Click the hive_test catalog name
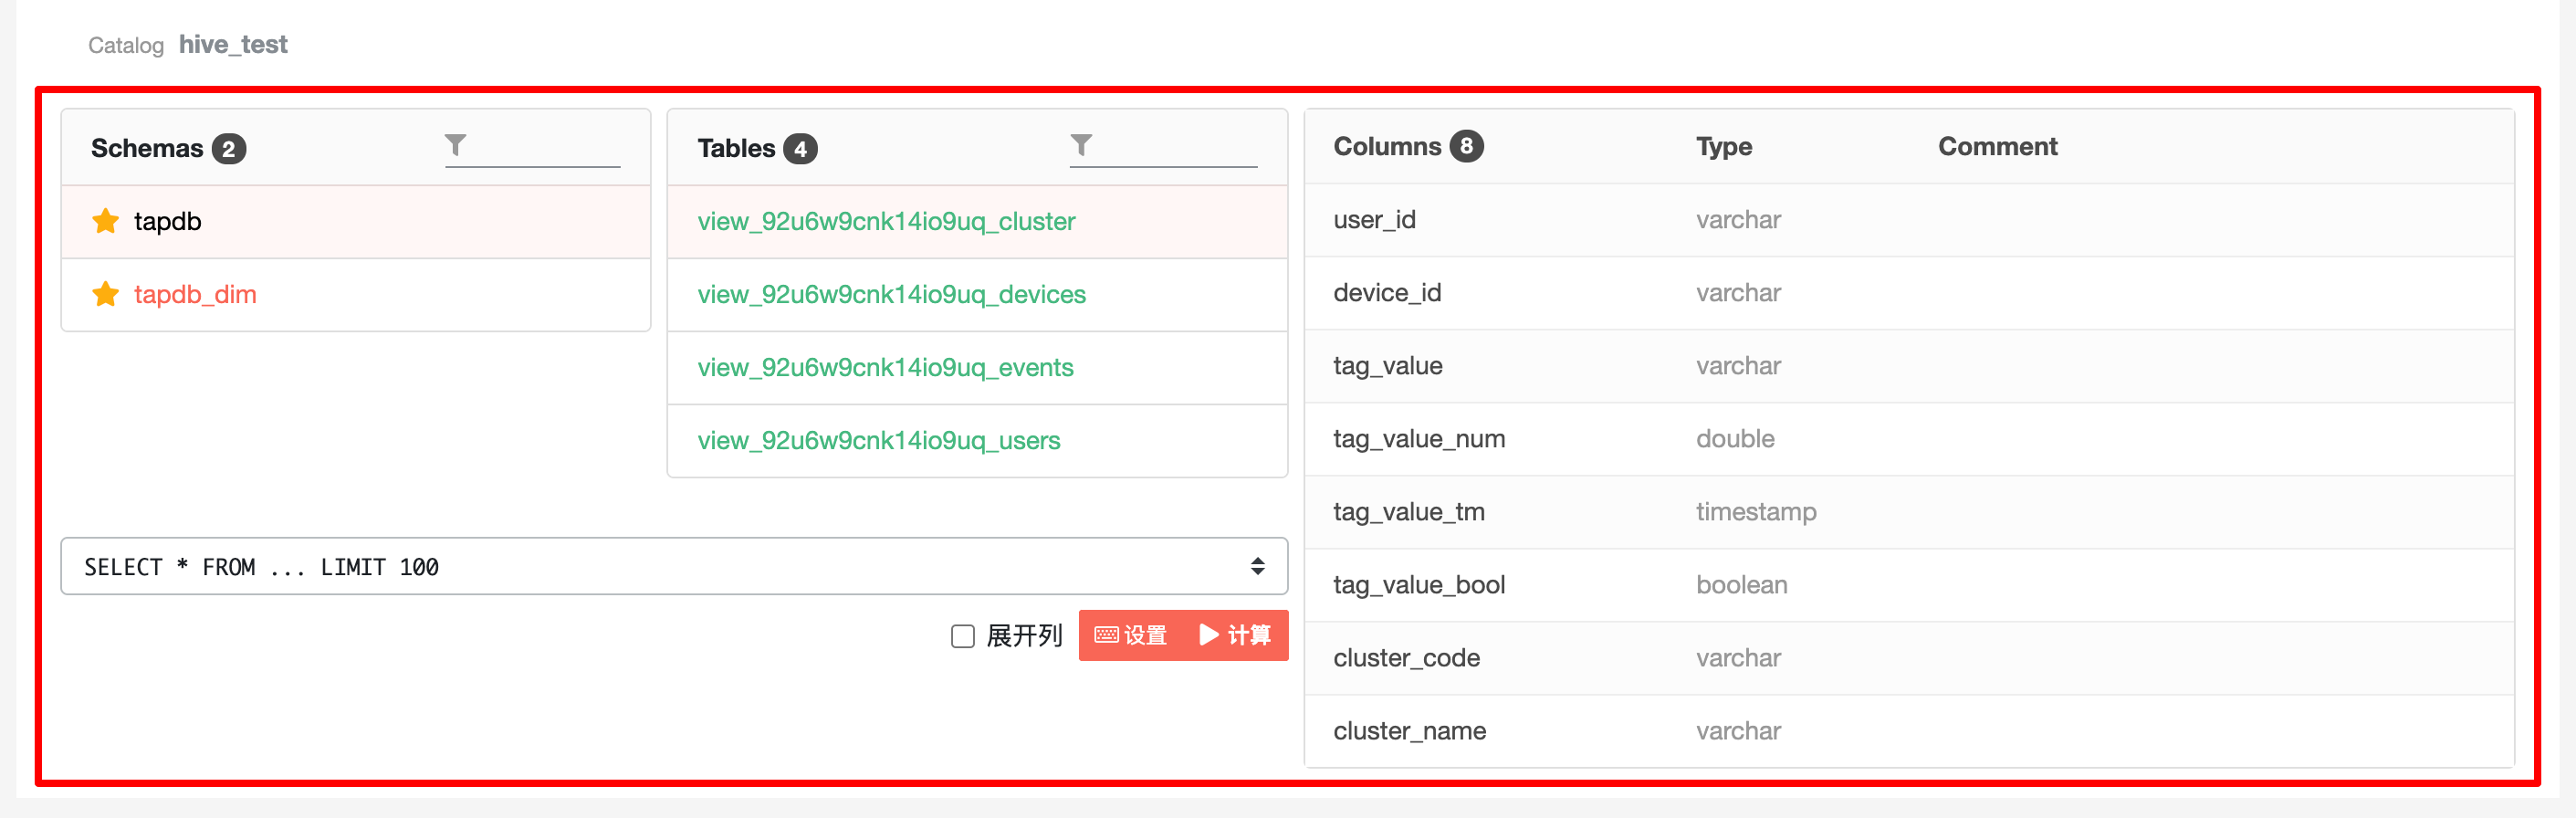2576x818 pixels. 233,45
